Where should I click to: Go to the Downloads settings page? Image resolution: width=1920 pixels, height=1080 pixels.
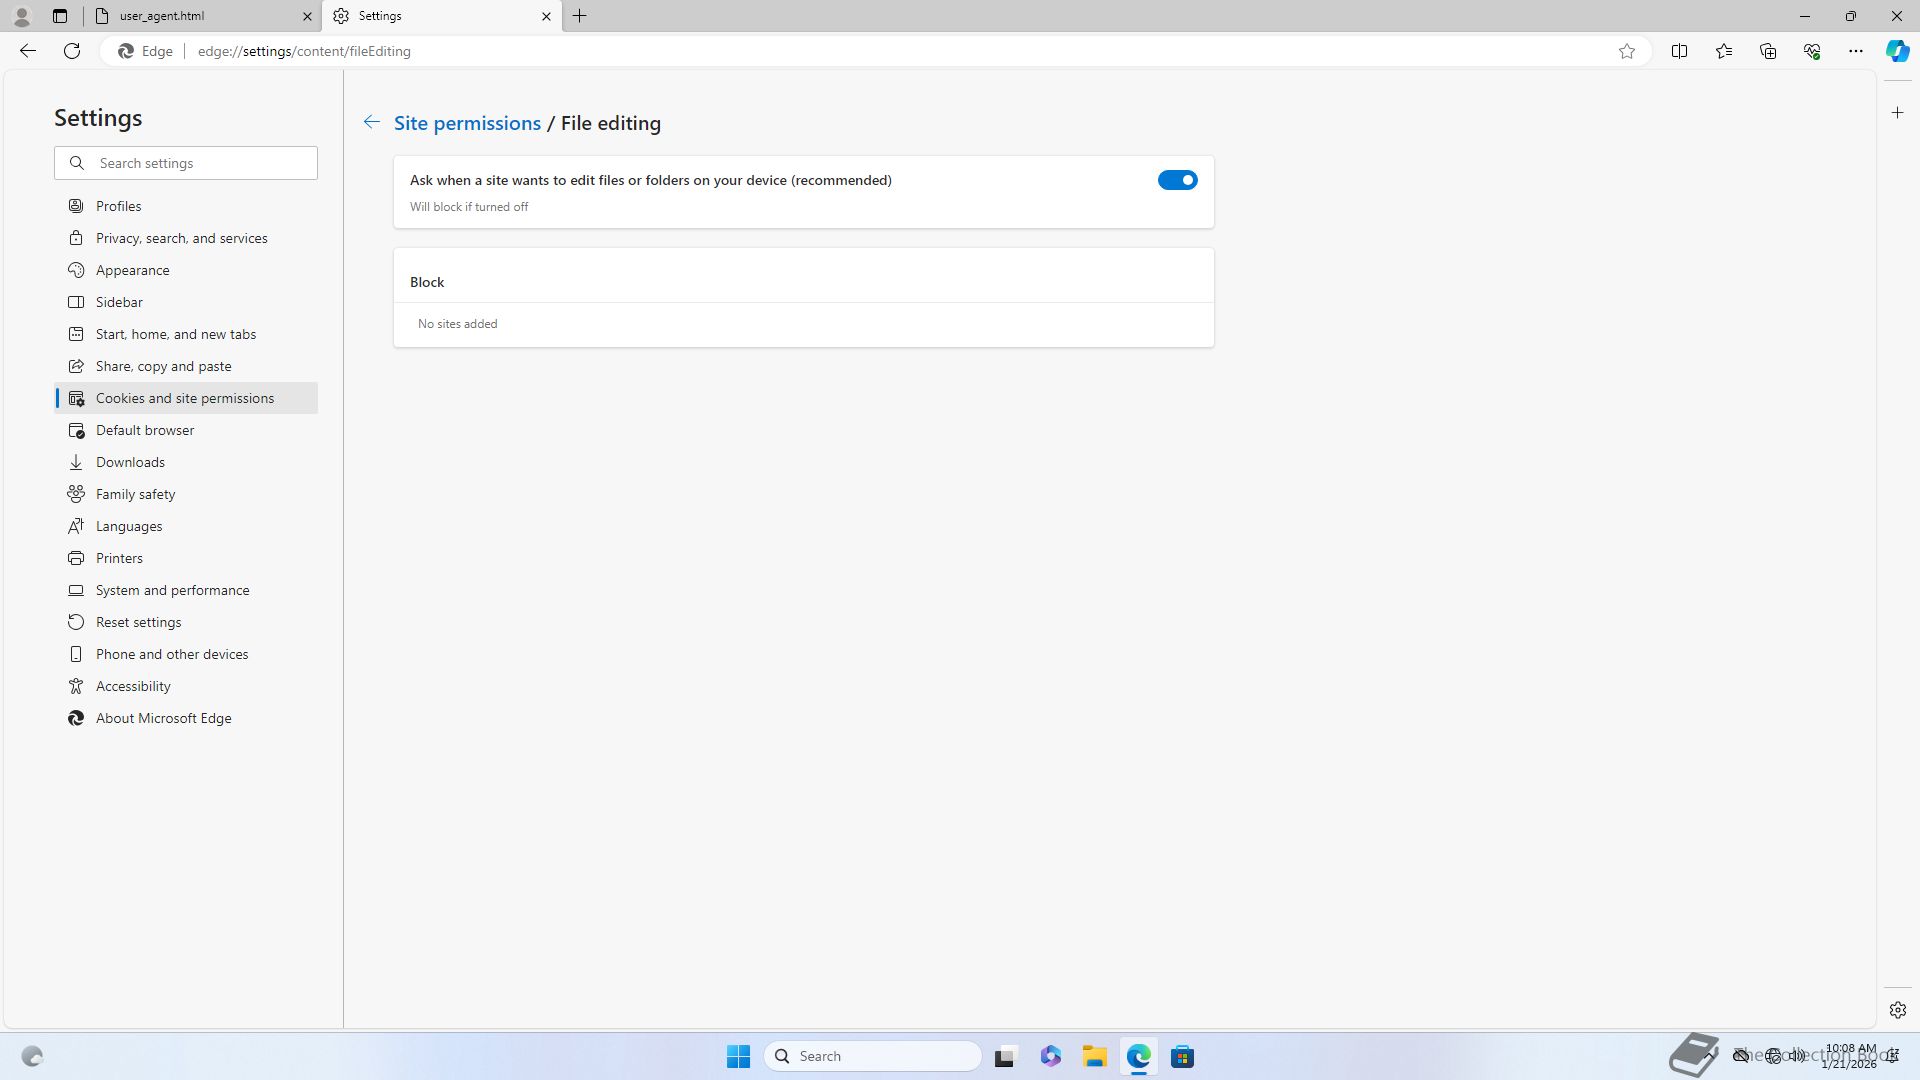point(130,462)
